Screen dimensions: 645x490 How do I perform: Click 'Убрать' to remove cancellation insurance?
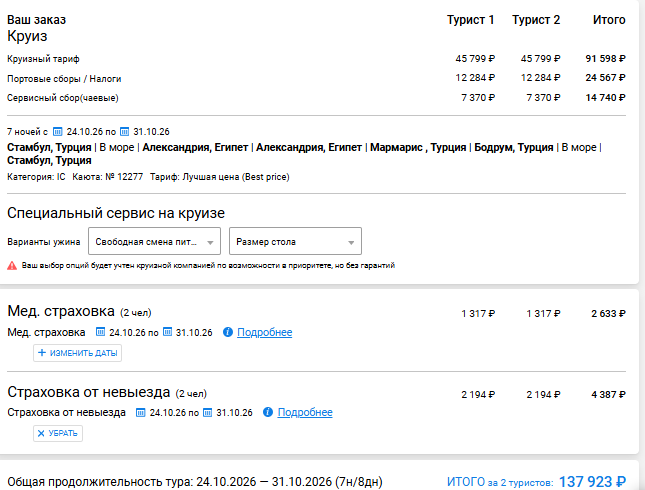point(58,433)
